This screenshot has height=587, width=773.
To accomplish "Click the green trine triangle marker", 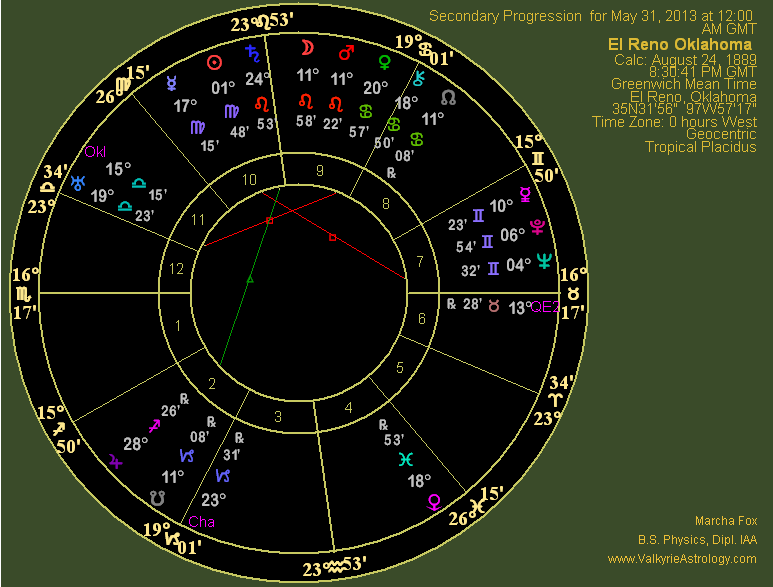I will coord(250,280).
